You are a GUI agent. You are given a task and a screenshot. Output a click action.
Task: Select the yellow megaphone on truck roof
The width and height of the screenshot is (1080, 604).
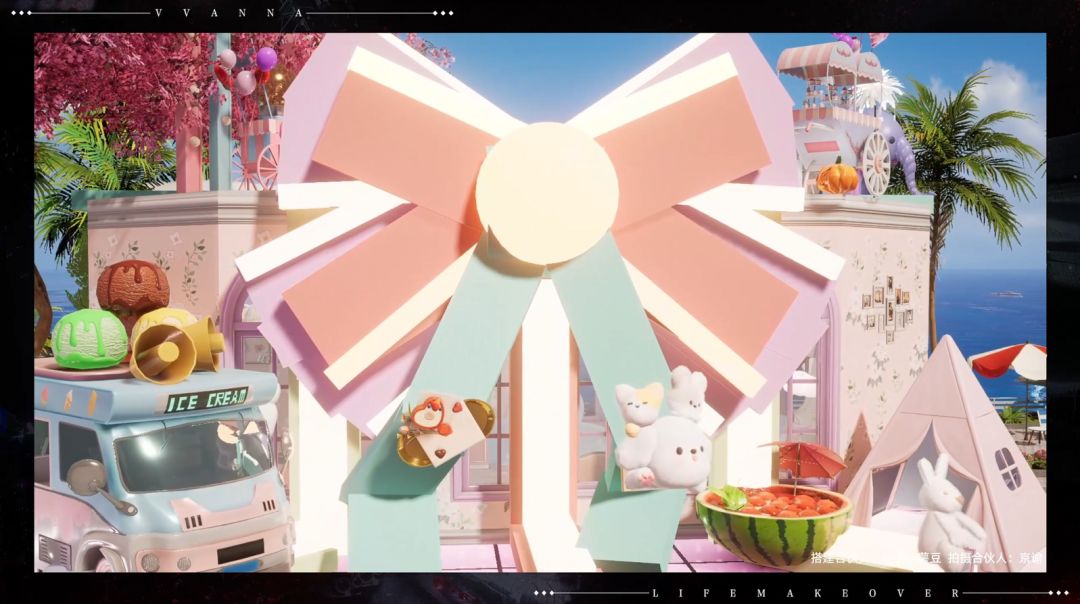point(176,348)
